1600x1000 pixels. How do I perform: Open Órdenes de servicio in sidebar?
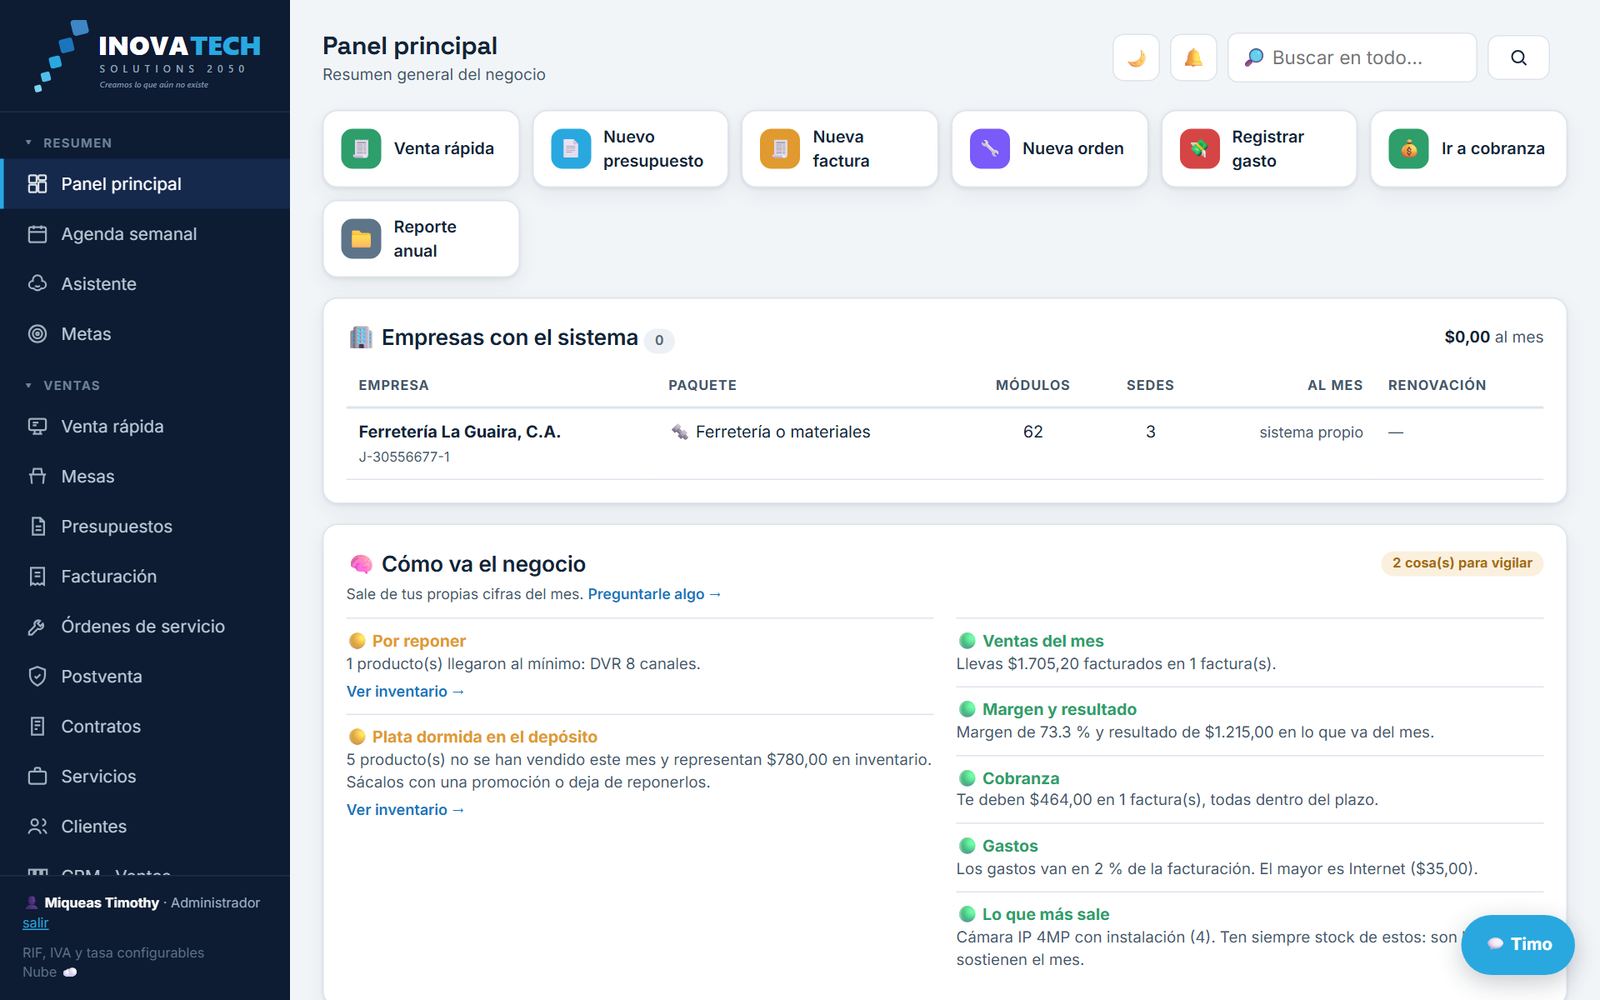[x=145, y=626]
